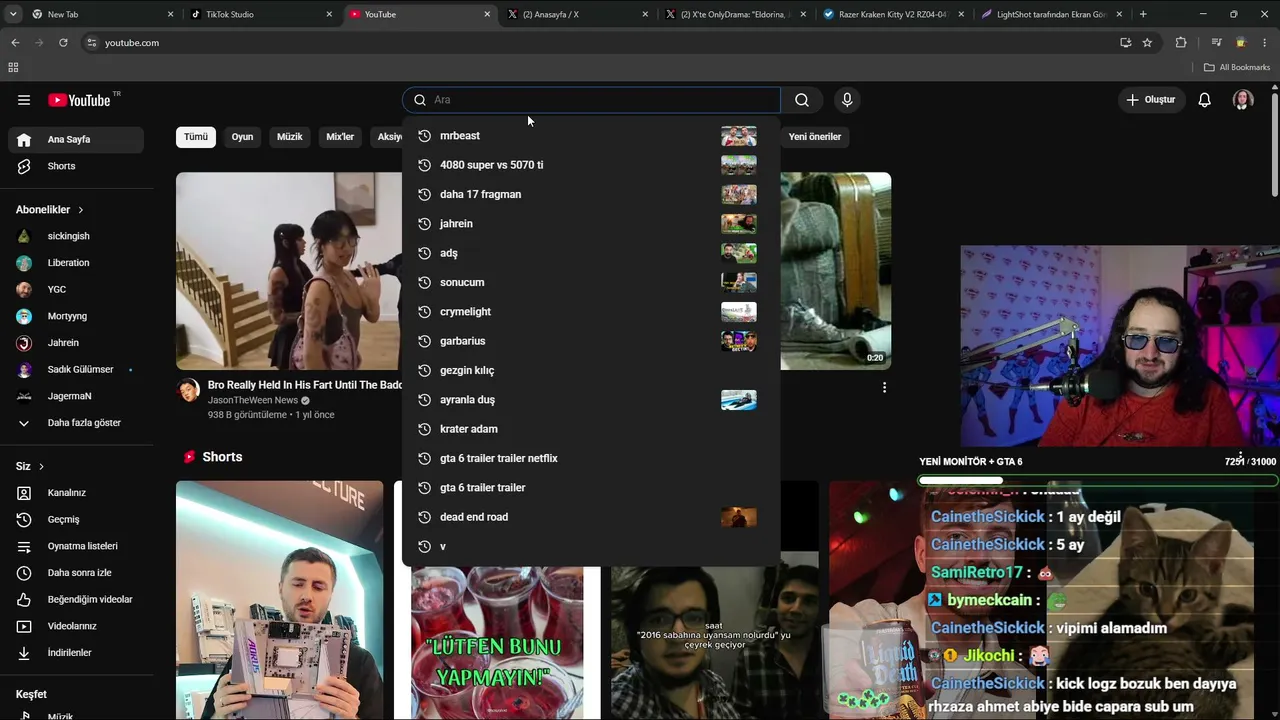Open a new browser tab with plus
The height and width of the screenshot is (720, 1280).
(1143, 14)
